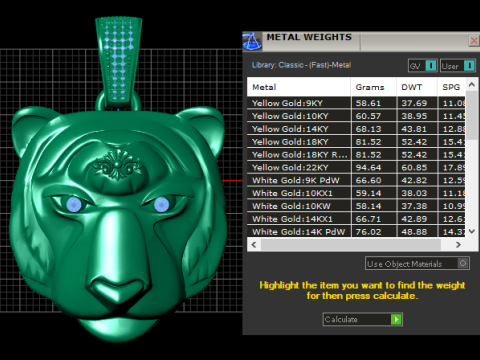Click the 94.64 grams value
The height and width of the screenshot is (360, 480).
368,167
